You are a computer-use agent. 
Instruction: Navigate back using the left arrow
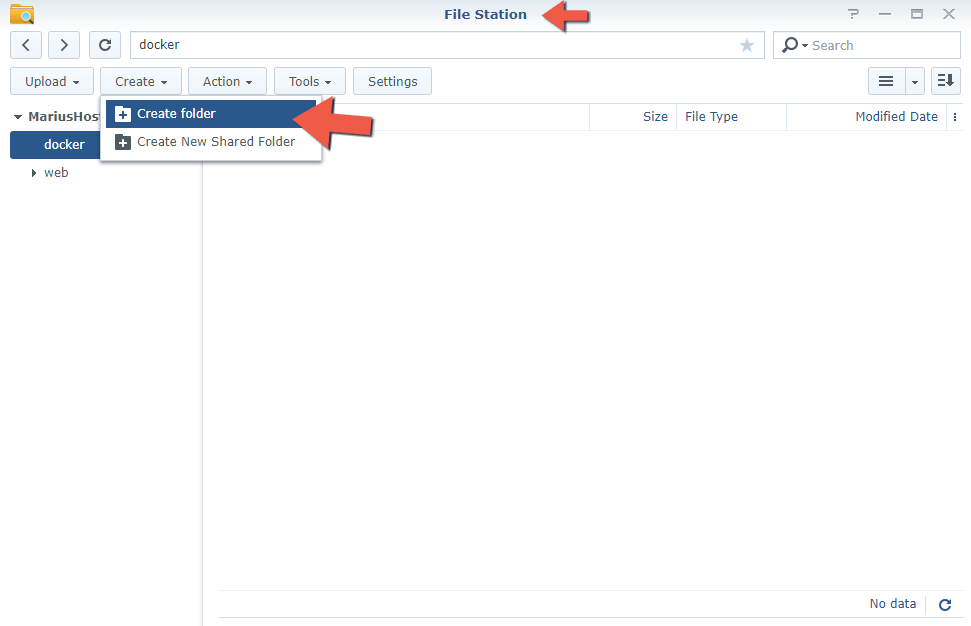[x=25, y=44]
